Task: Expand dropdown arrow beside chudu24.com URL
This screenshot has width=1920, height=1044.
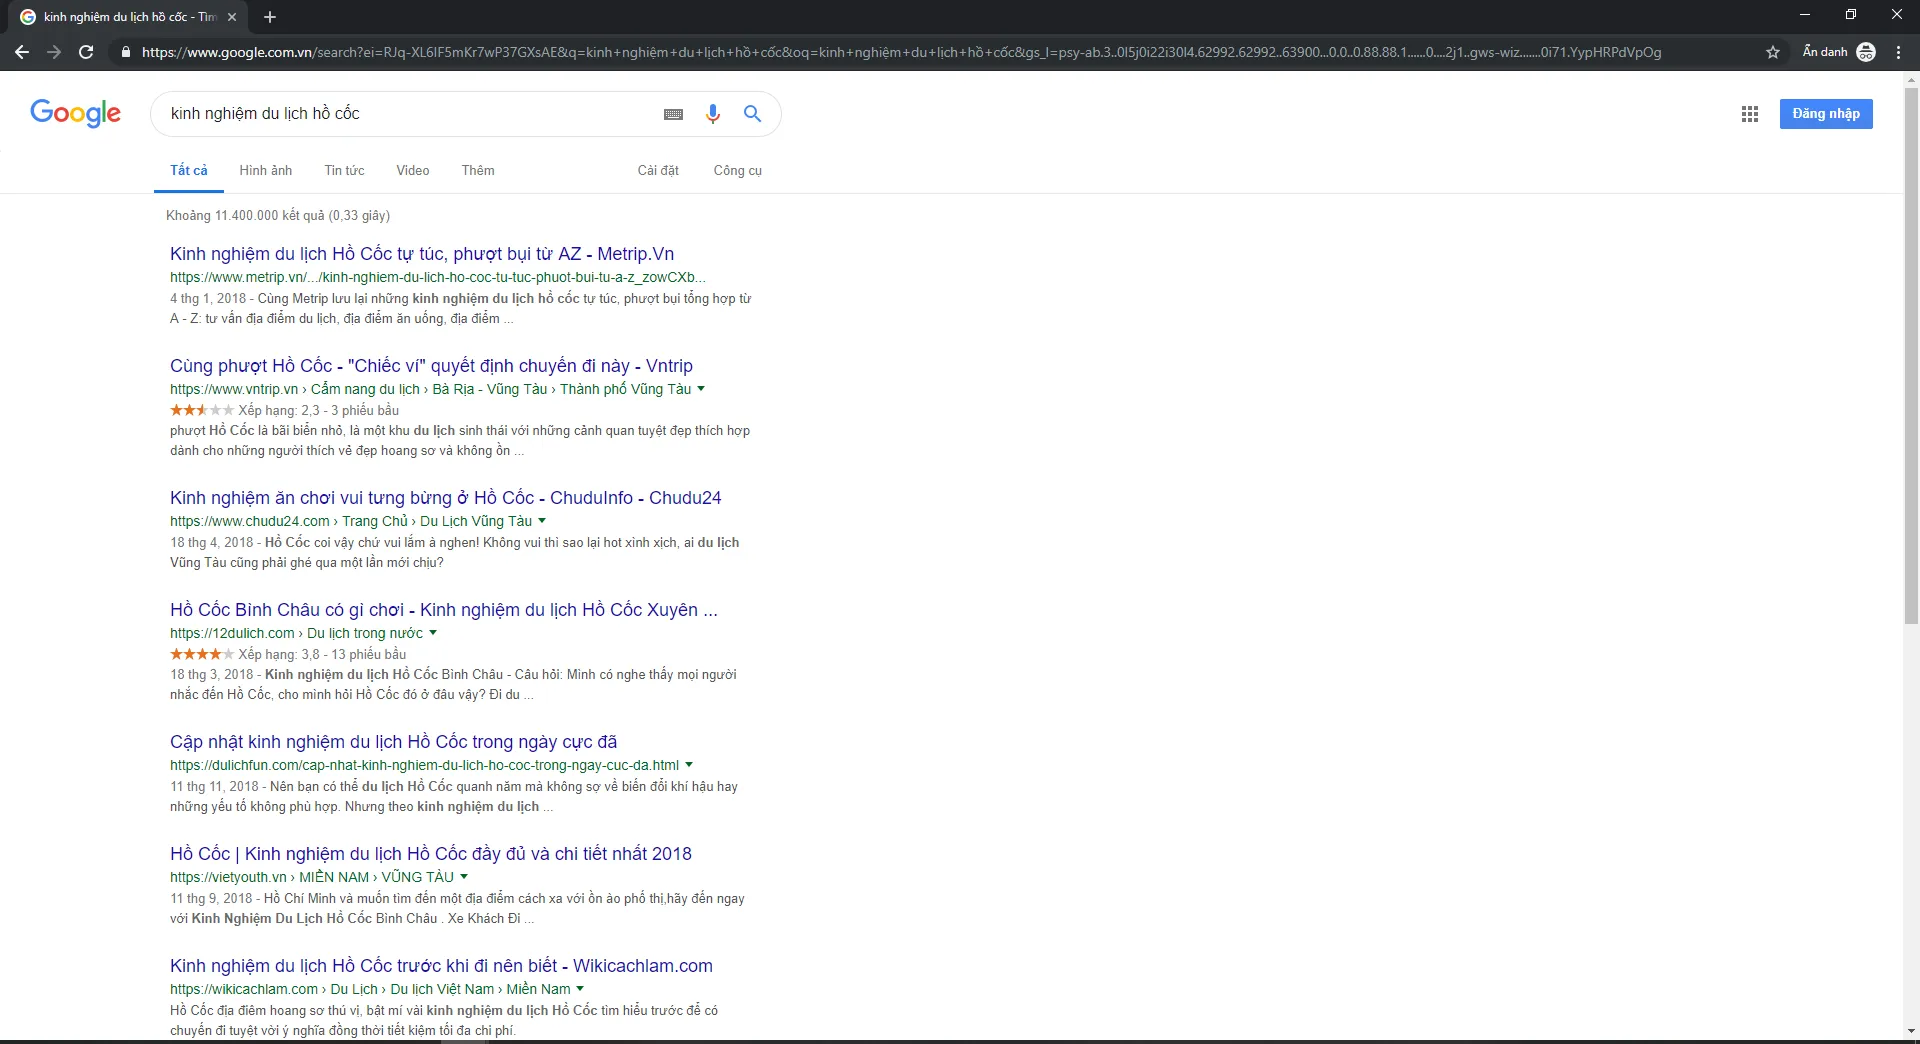Action: click(x=542, y=521)
